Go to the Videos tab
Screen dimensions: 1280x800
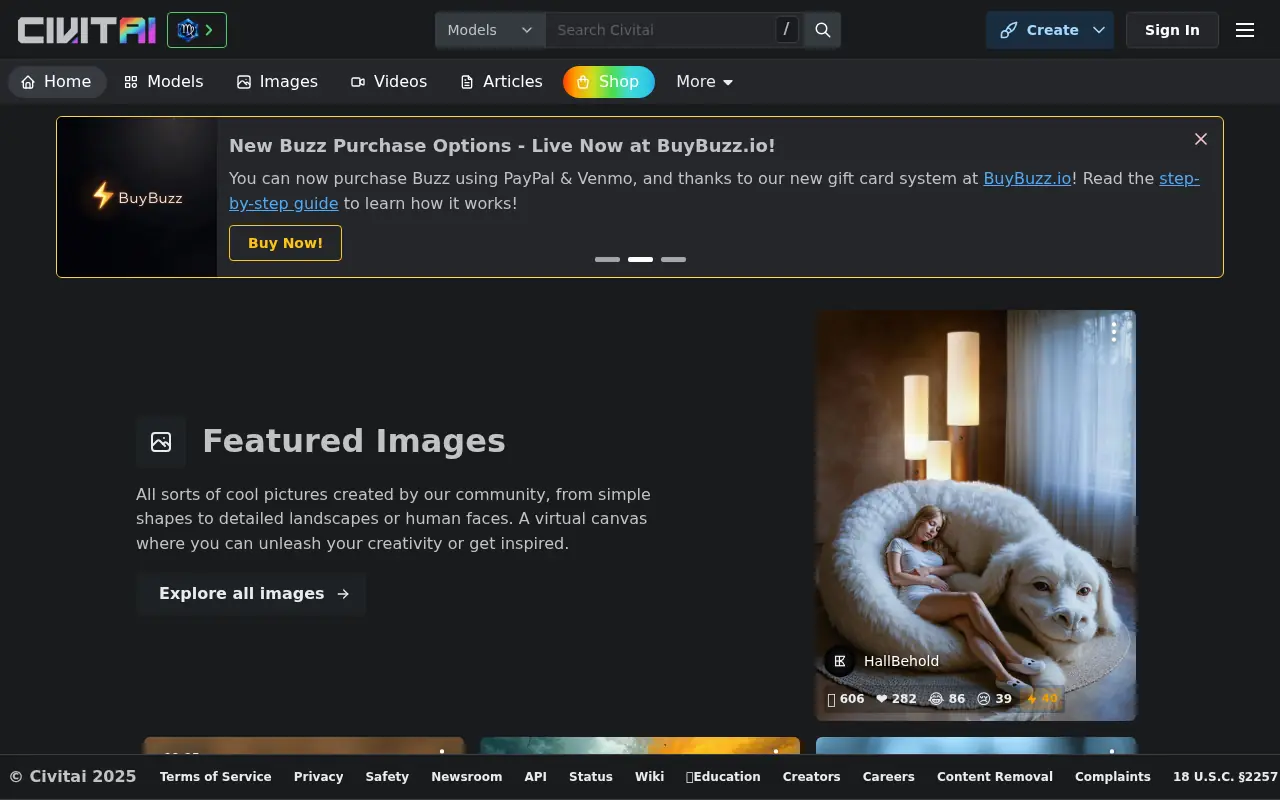coord(389,82)
